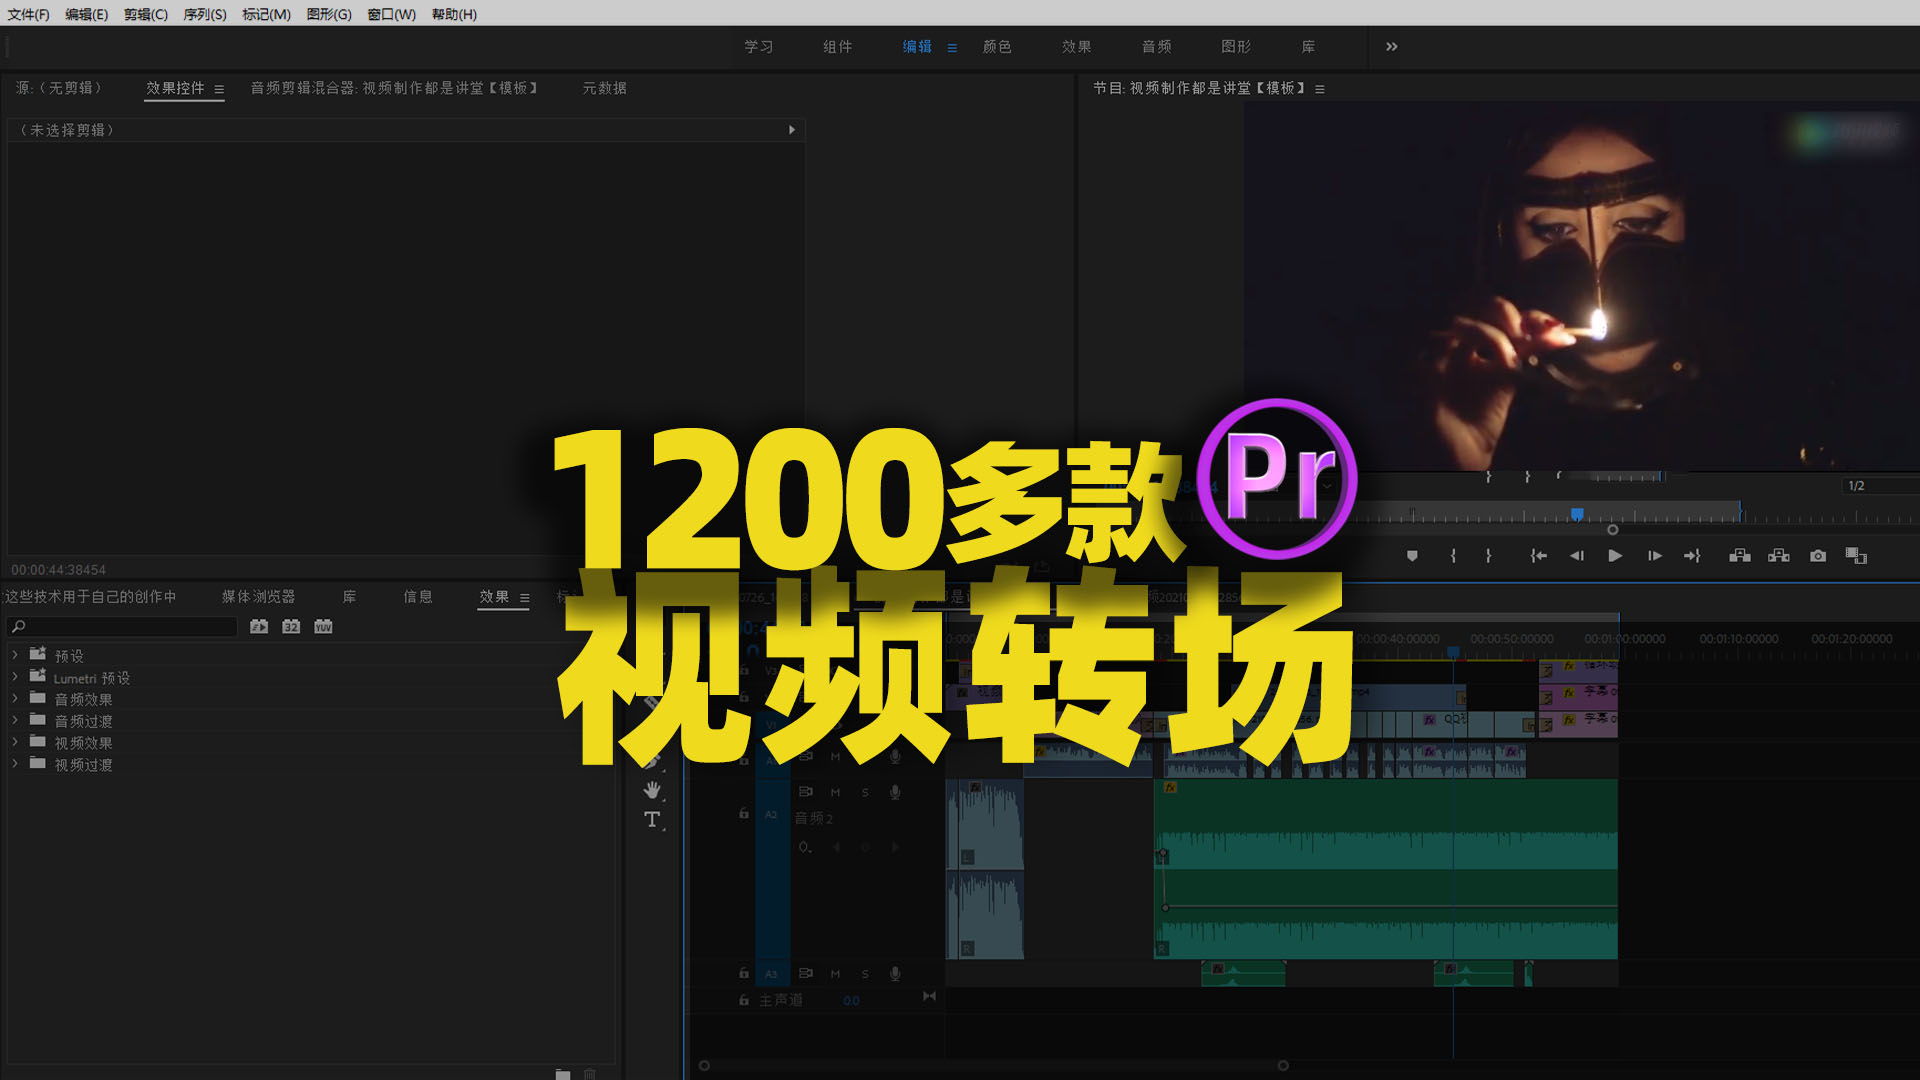The height and width of the screenshot is (1080, 1920).
Task: Open the 窗口(W) menu
Action: [391, 14]
